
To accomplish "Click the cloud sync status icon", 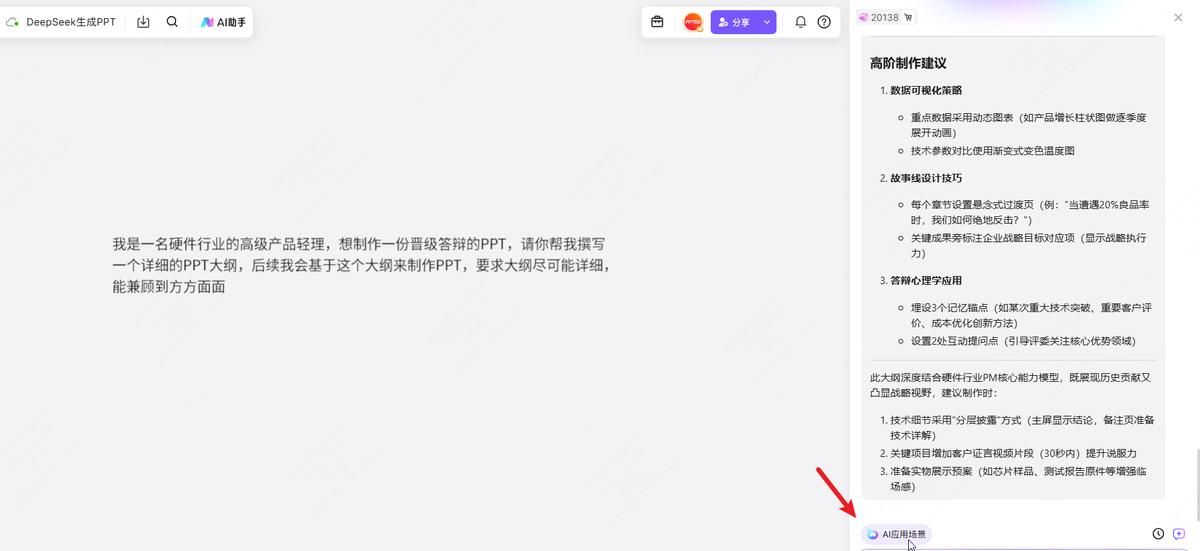I will point(13,22).
